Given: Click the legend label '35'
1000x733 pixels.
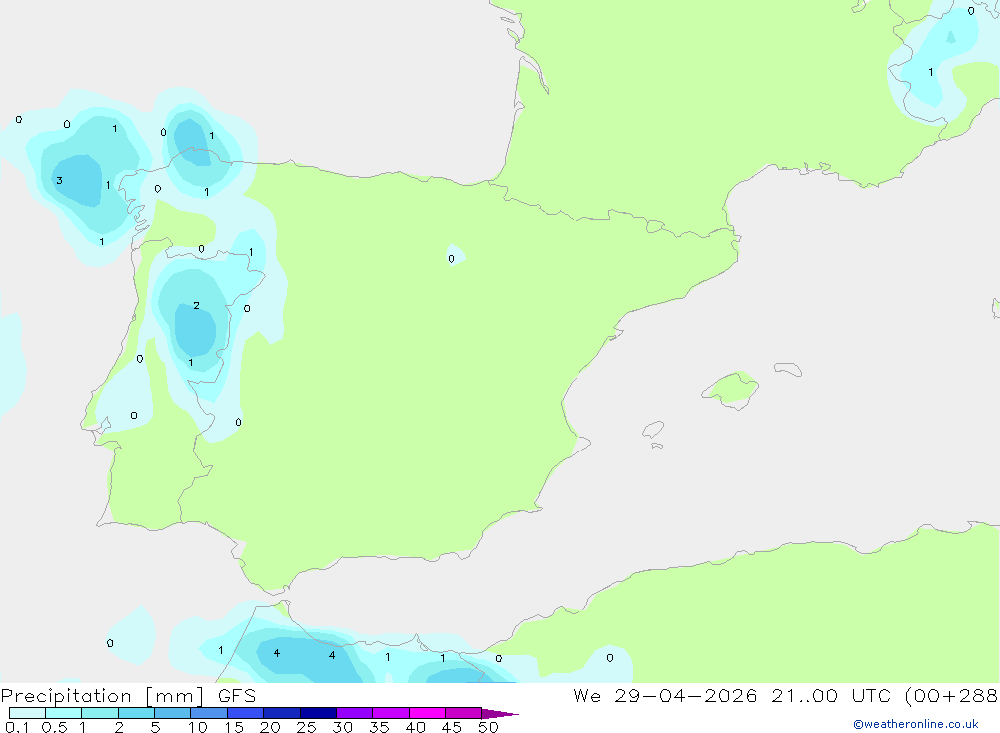Looking at the screenshot, I should (x=379, y=727).
